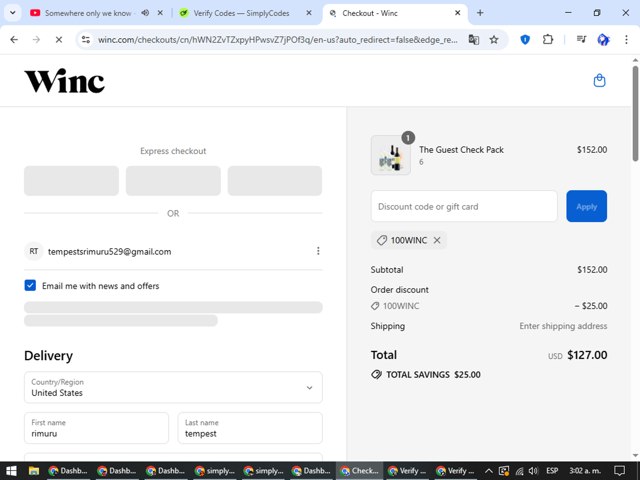Edit the First name field

pos(96,428)
